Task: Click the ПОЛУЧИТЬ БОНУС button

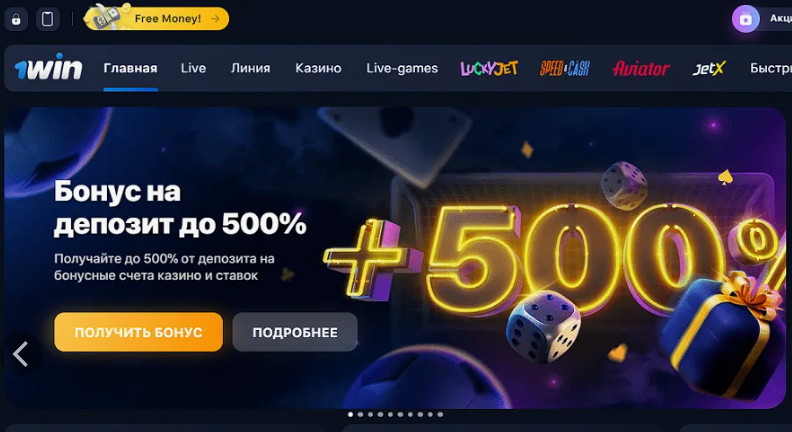Action: click(x=138, y=332)
